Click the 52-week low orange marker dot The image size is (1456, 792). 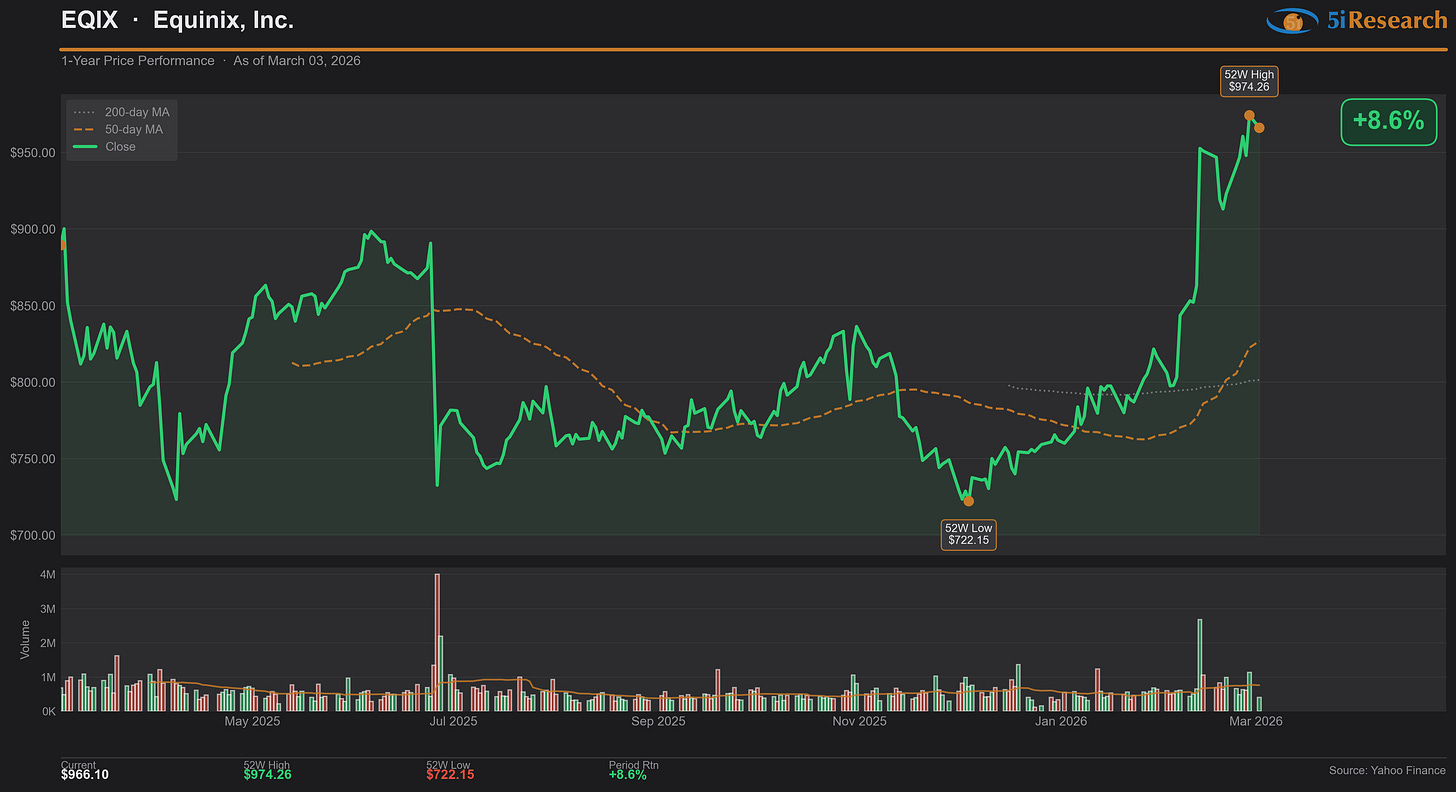(968, 501)
